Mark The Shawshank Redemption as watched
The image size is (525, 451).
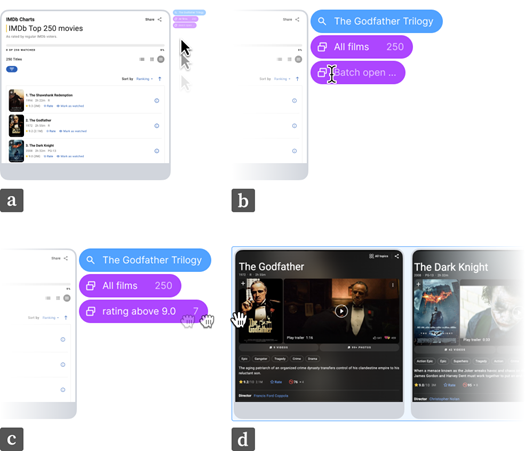point(70,106)
